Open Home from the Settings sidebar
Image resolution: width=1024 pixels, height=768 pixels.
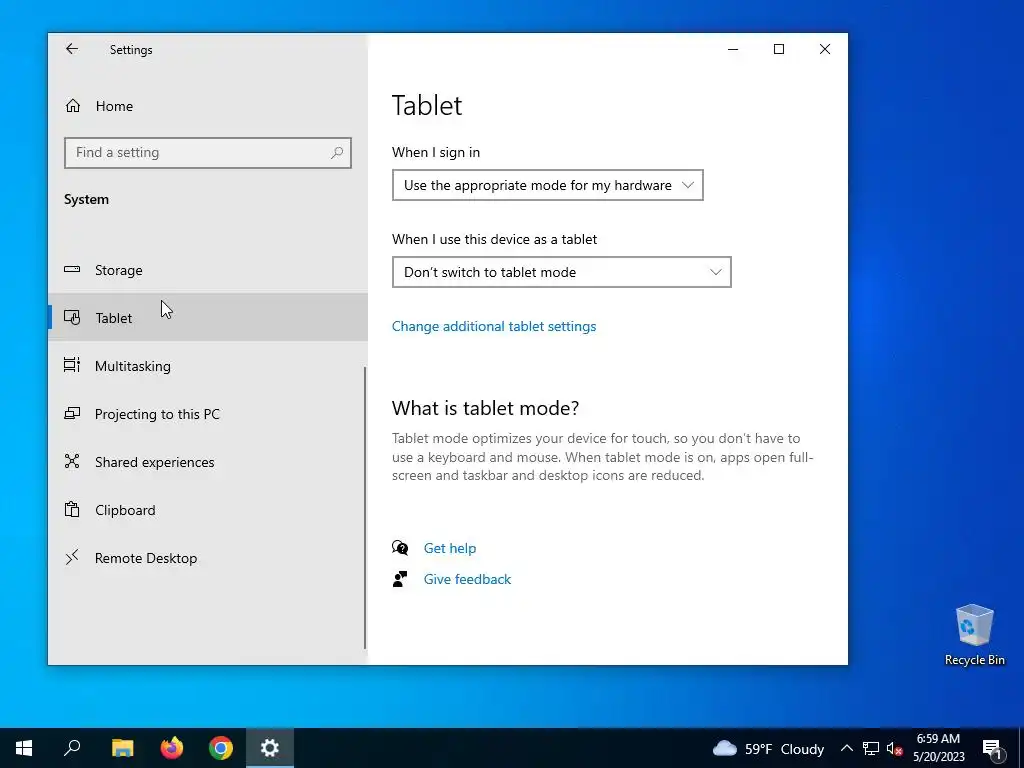coord(208,106)
